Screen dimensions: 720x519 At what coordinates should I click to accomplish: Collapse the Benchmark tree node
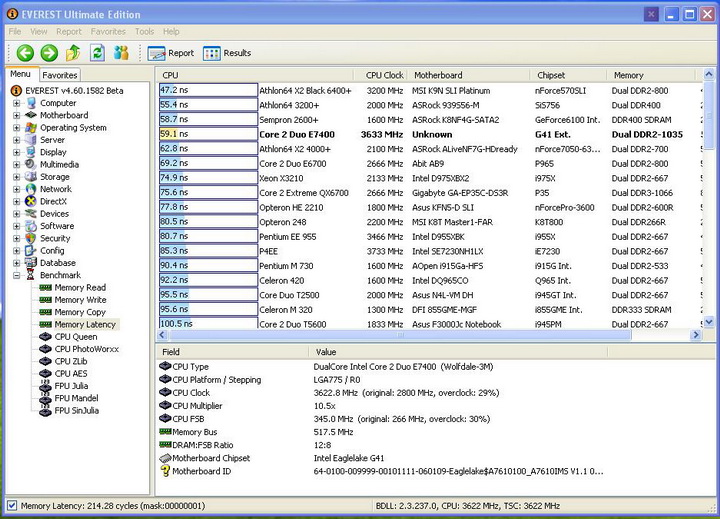coord(17,275)
